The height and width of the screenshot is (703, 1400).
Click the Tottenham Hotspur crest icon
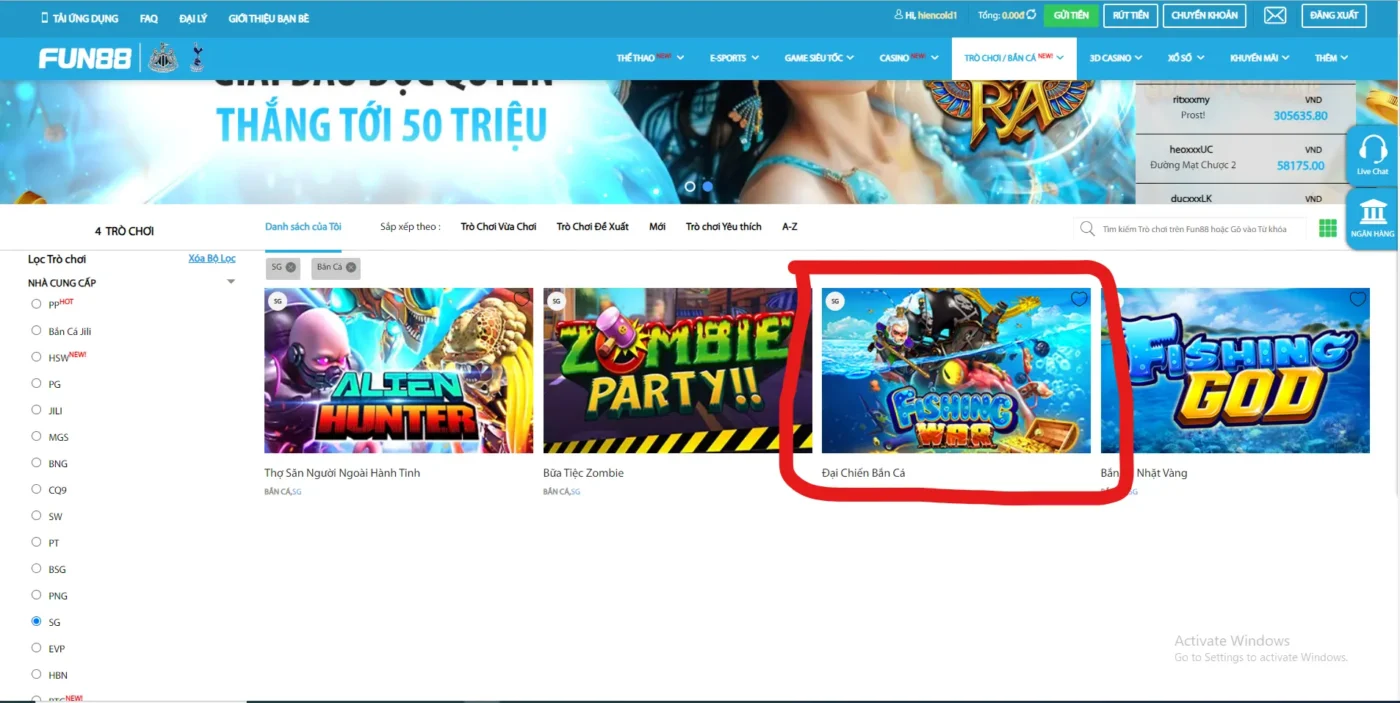pos(197,58)
